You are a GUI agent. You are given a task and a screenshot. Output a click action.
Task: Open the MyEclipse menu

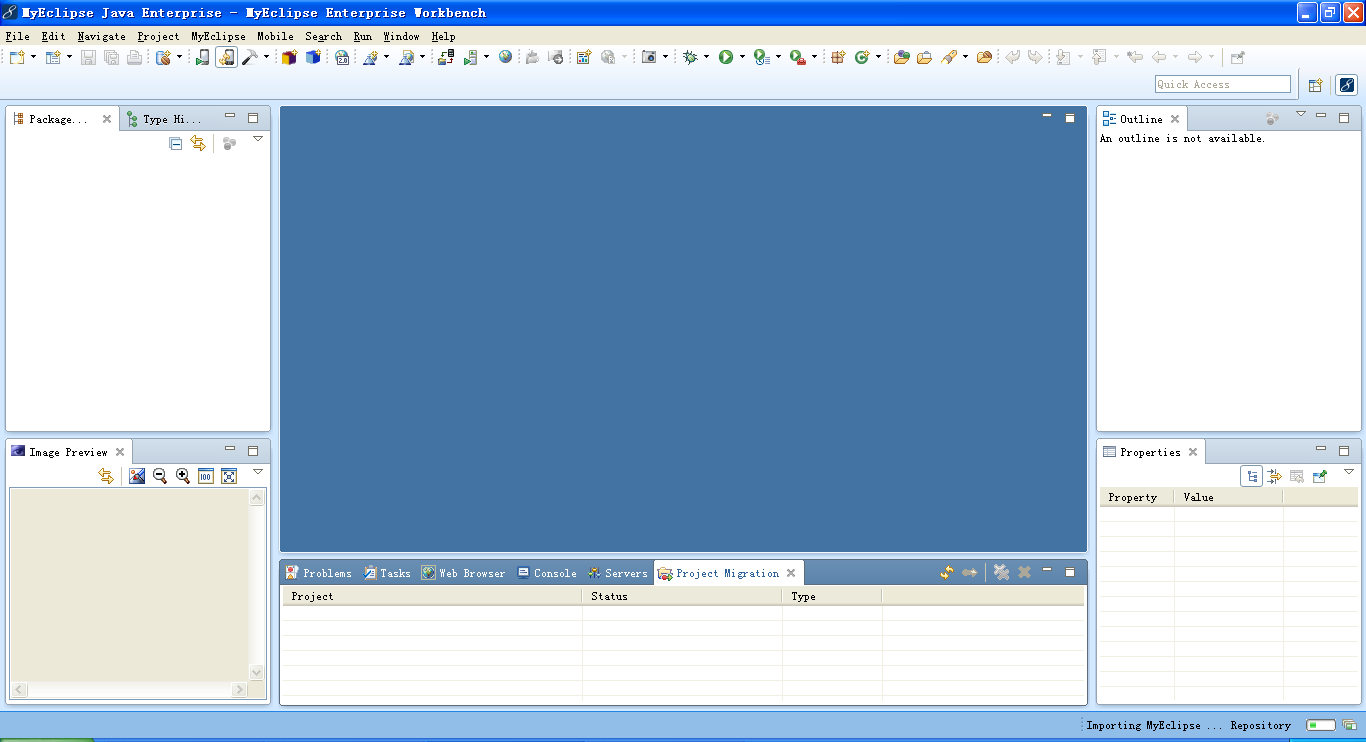click(x=218, y=36)
